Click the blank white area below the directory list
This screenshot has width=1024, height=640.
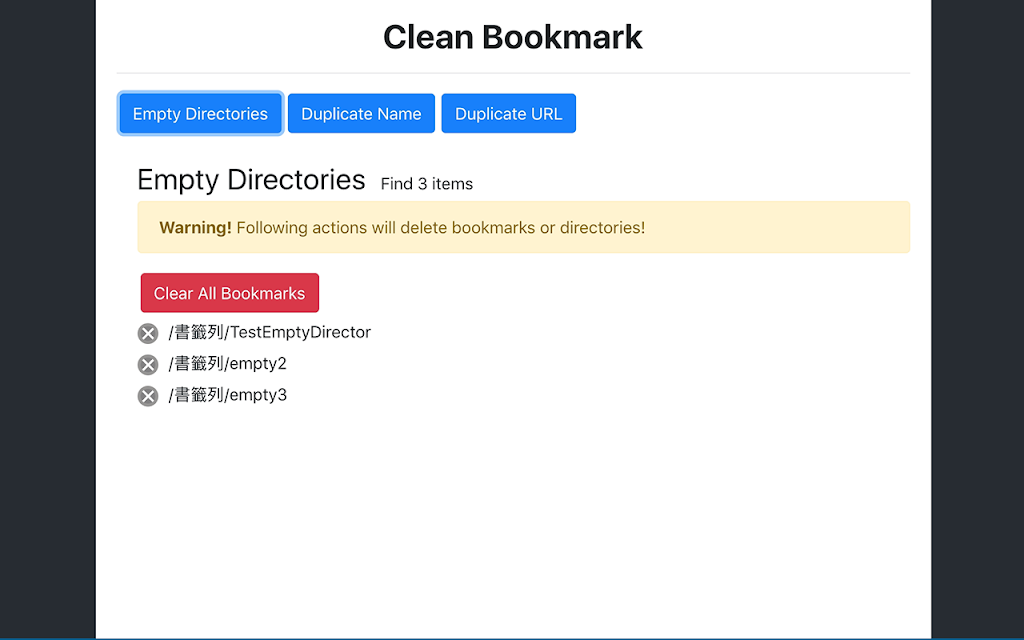click(x=513, y=522)
